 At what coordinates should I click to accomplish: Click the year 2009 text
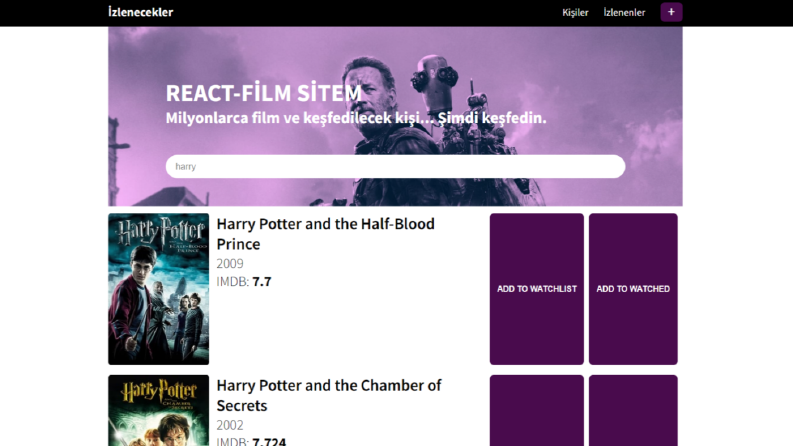click(x=230, y=263)
